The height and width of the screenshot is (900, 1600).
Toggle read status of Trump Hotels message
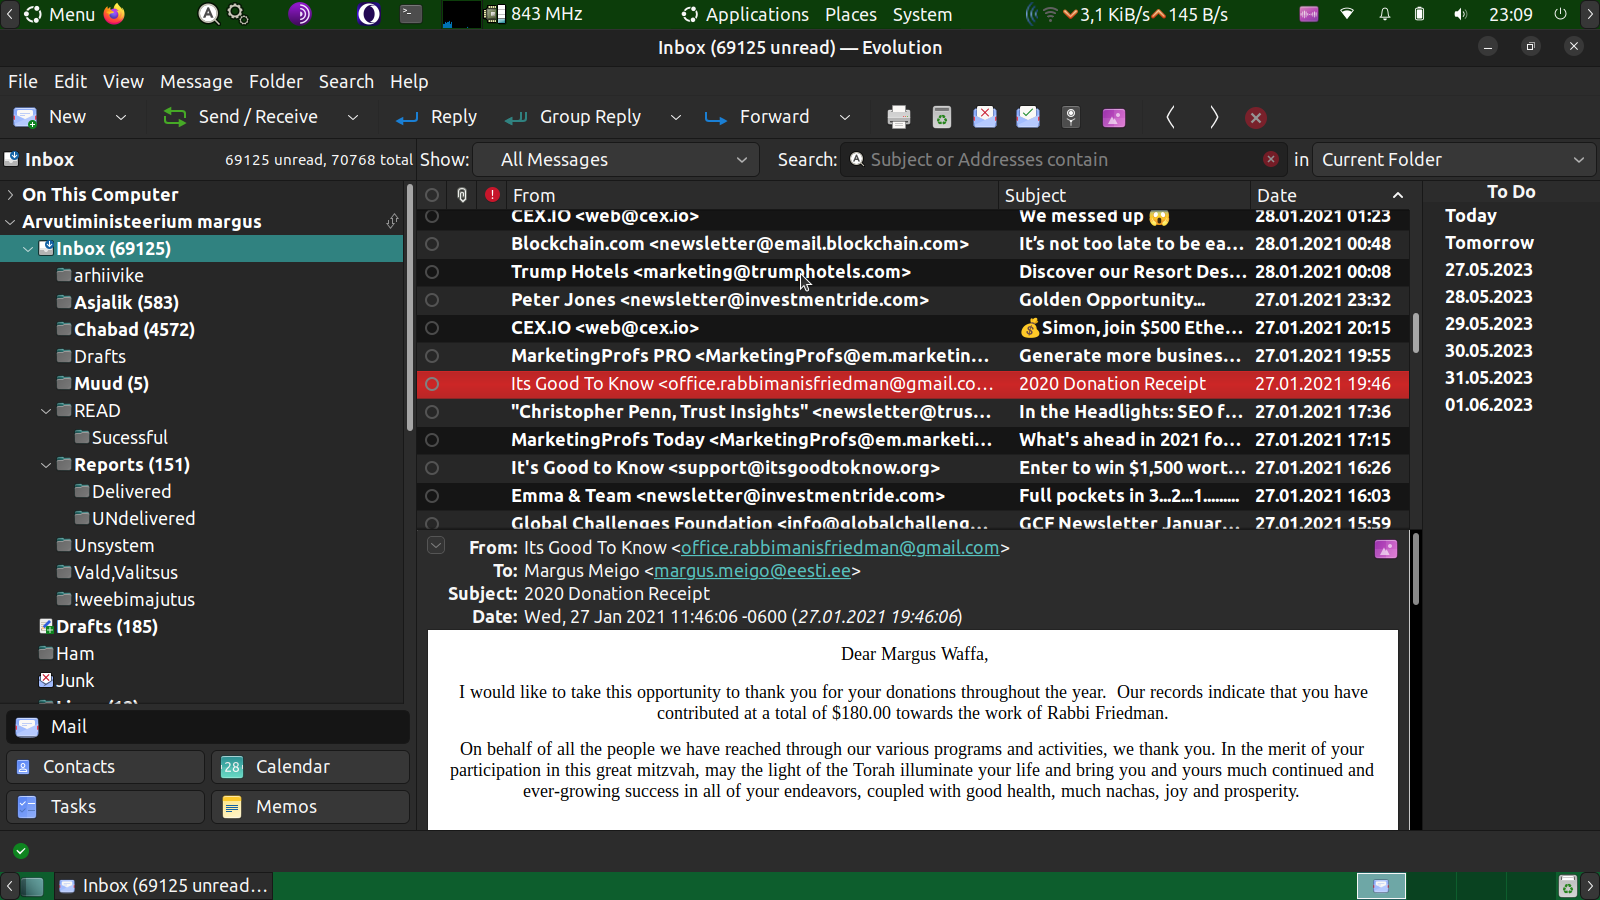tap(432, 272)
